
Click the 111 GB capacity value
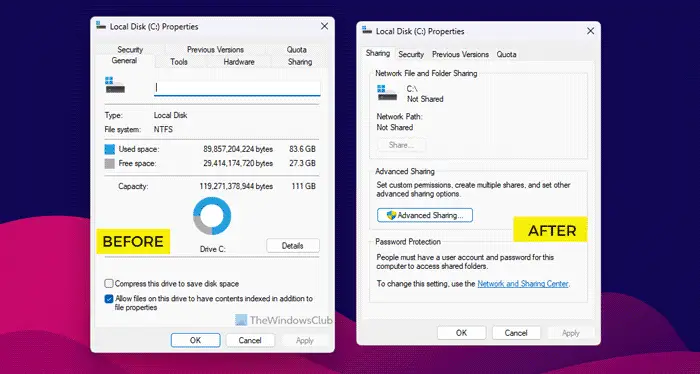click(304, 186)
